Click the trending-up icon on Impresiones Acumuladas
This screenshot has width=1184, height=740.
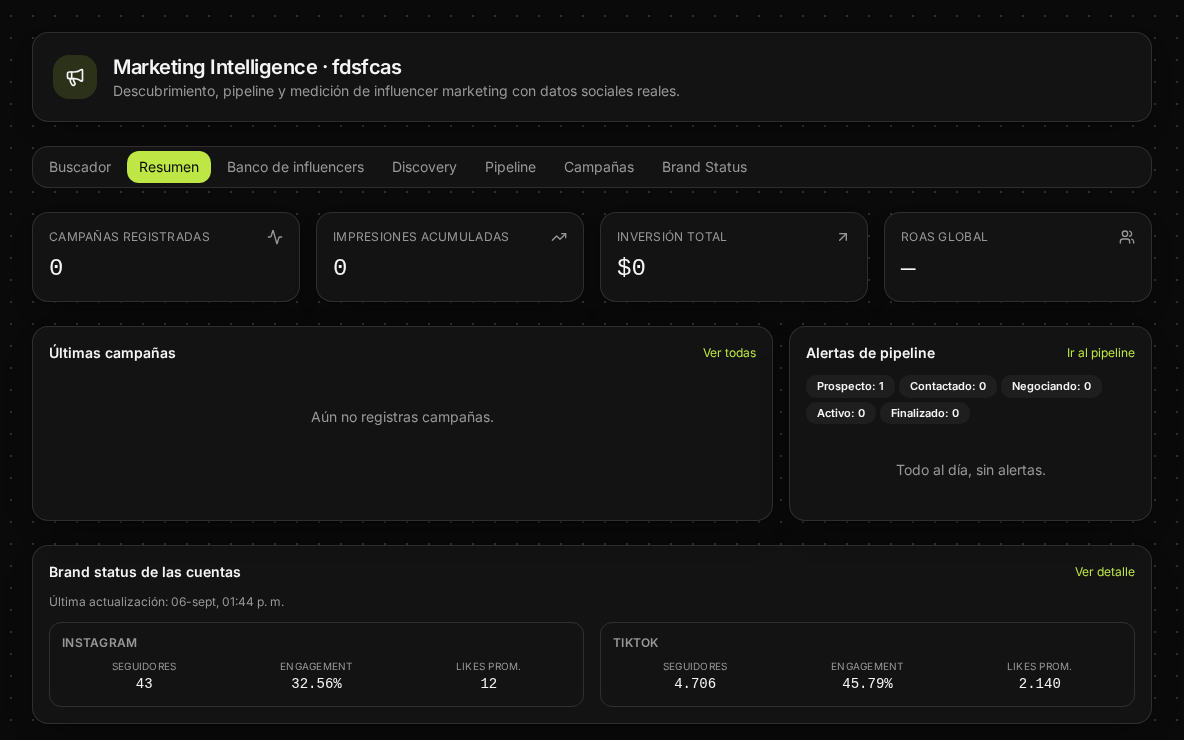pos(559,237)
